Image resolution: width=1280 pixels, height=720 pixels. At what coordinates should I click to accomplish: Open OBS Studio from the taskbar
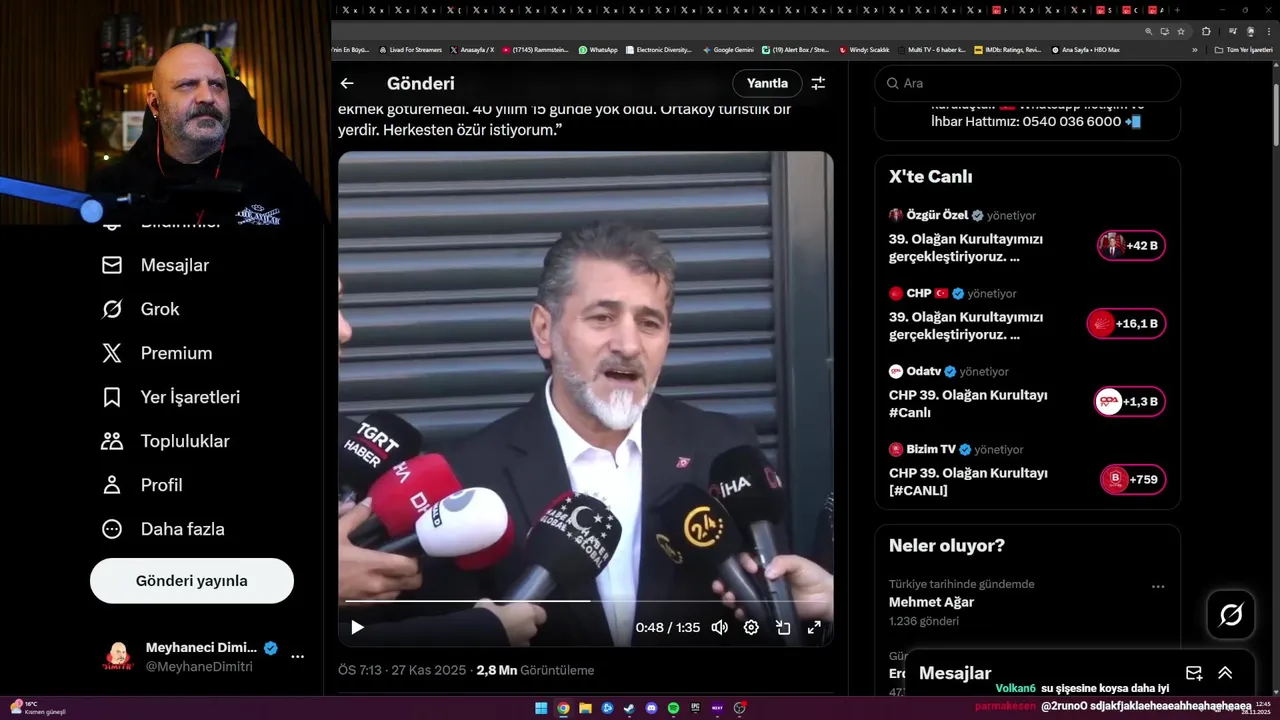point(739,708)
